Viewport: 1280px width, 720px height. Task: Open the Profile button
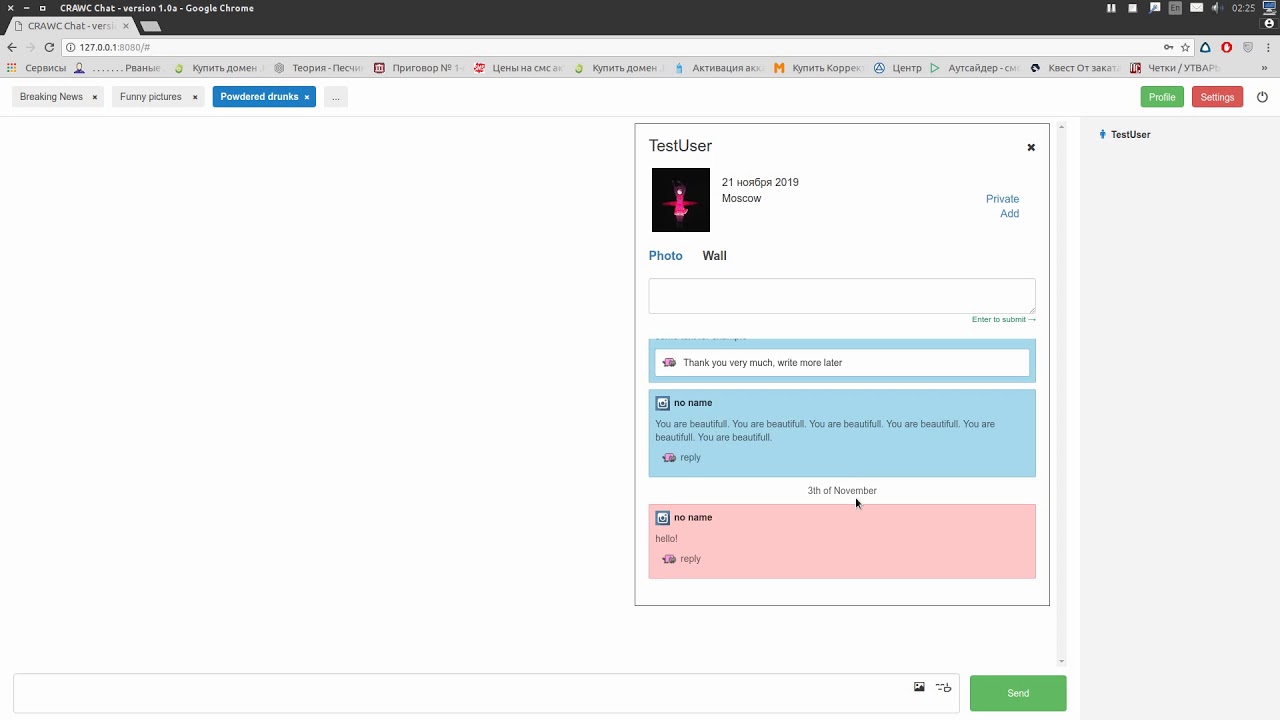coord(1162,97)
